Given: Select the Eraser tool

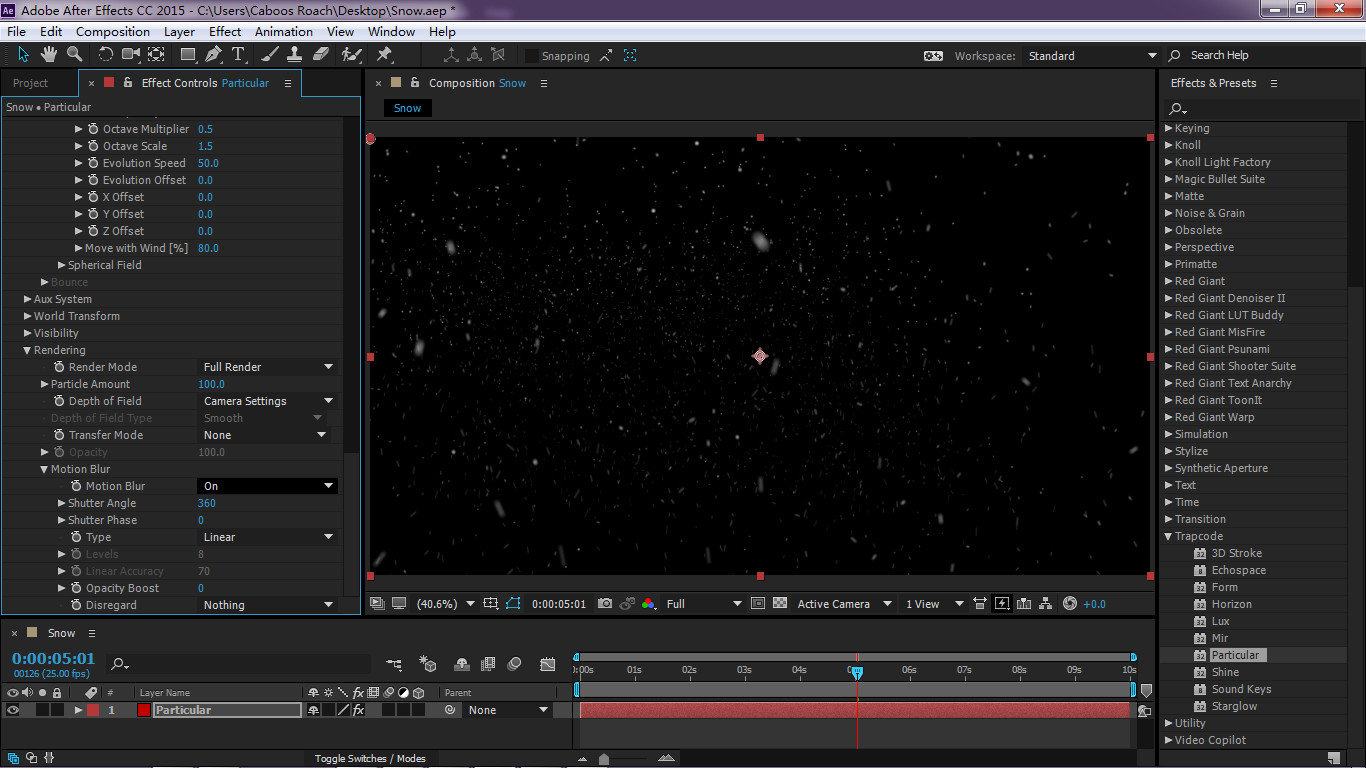Looking at the screenshot, I should coord(321,54).
